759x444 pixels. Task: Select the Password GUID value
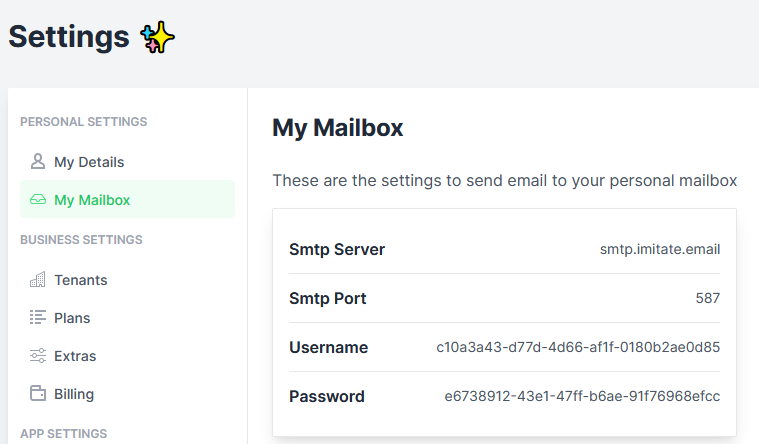pos(582,396)
